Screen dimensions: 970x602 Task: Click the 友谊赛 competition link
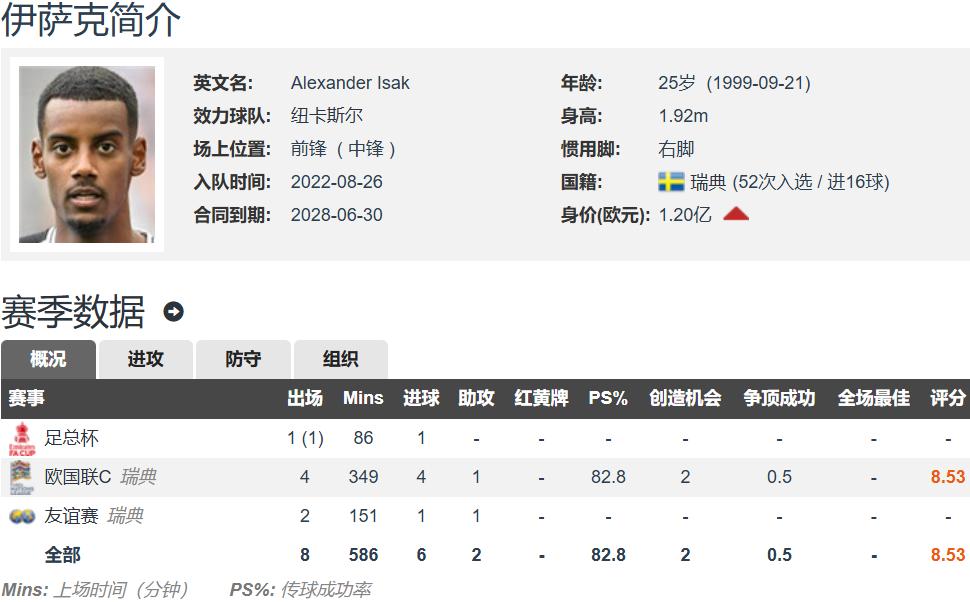coord(72,516)
